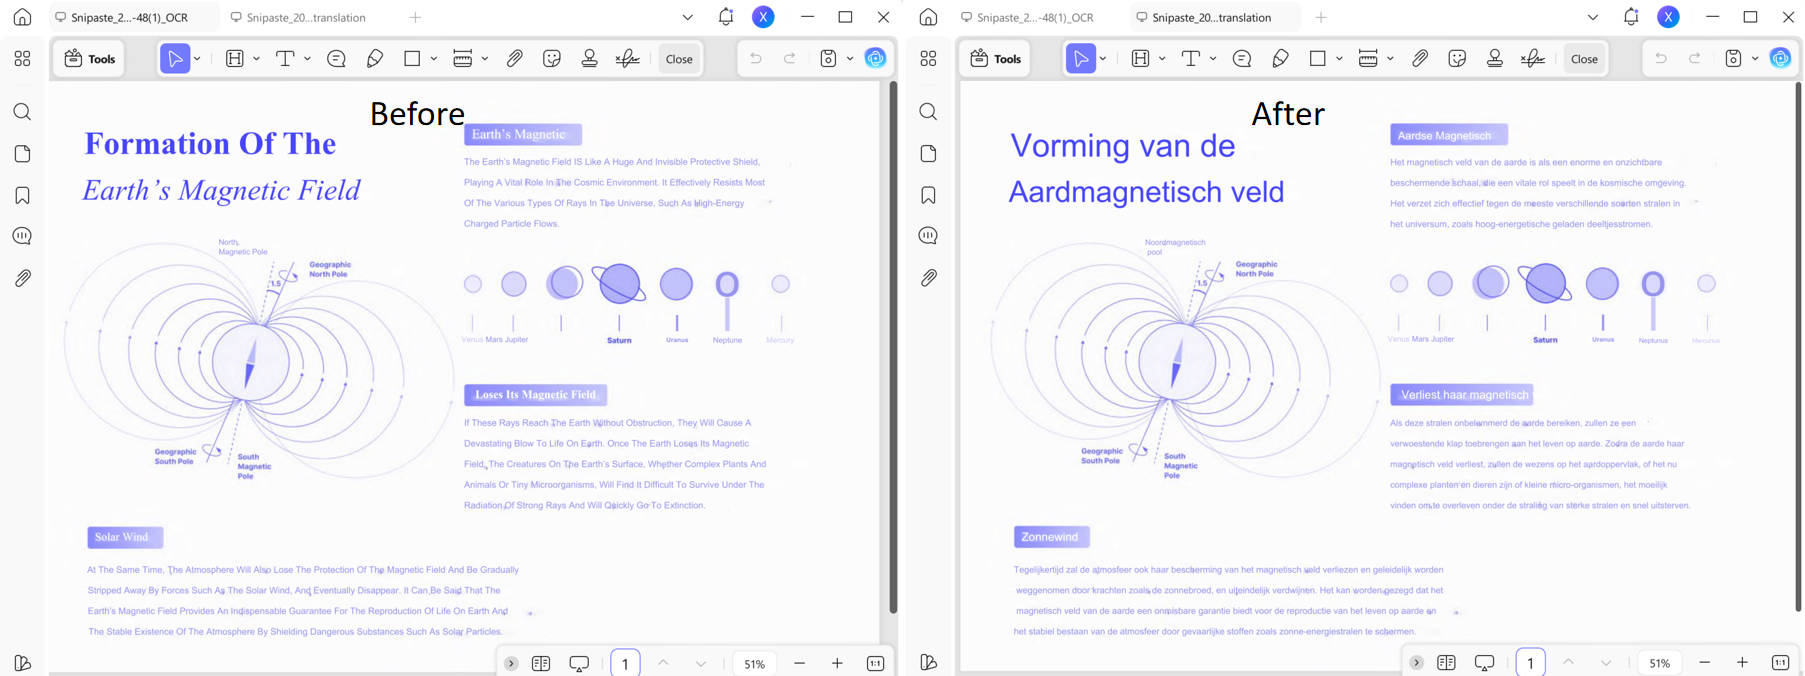This screenshot has width=1805, height=676.
Task: Open save options dropdown in right window
Action: [1756, 59]
